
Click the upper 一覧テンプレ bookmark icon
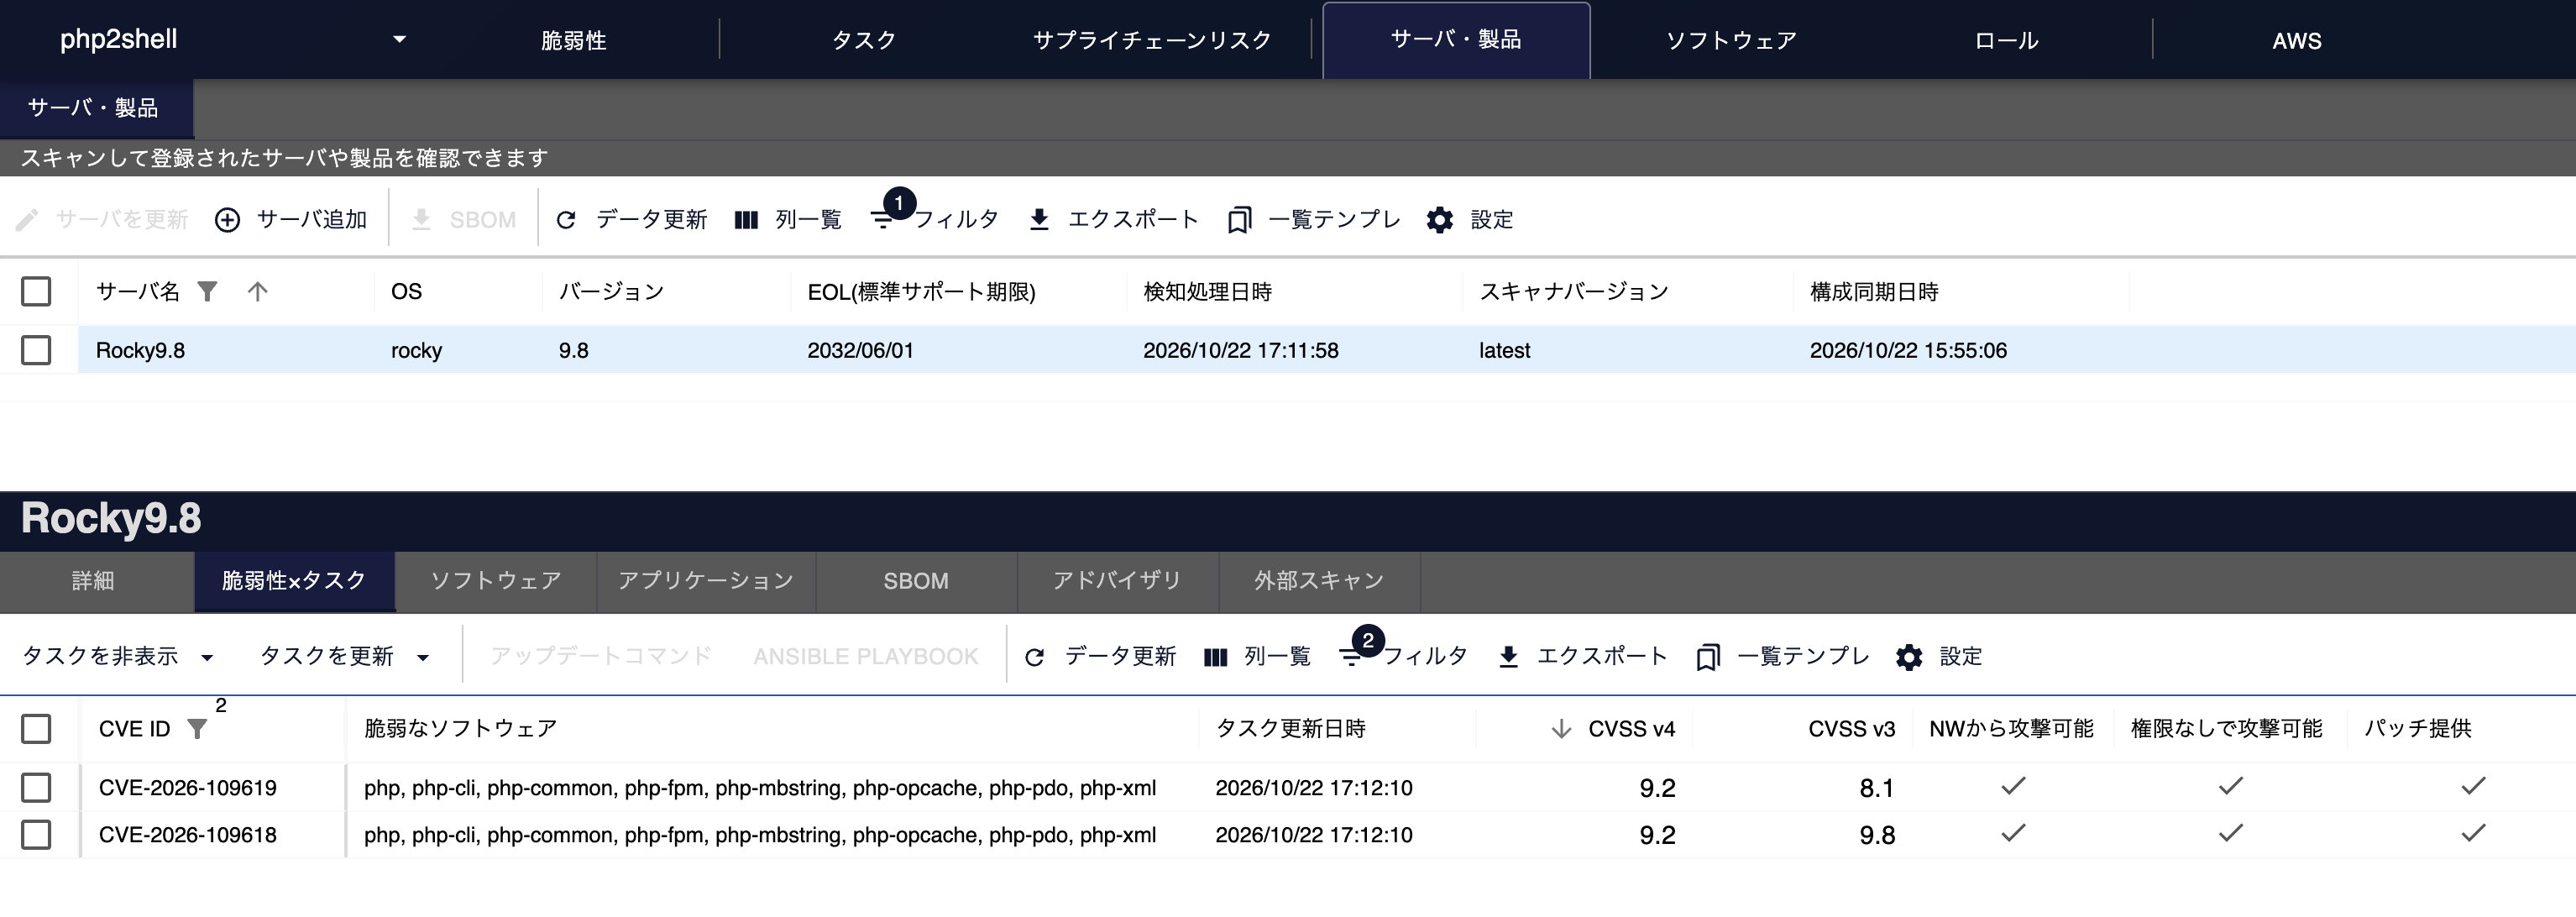tap(1239, 220)
